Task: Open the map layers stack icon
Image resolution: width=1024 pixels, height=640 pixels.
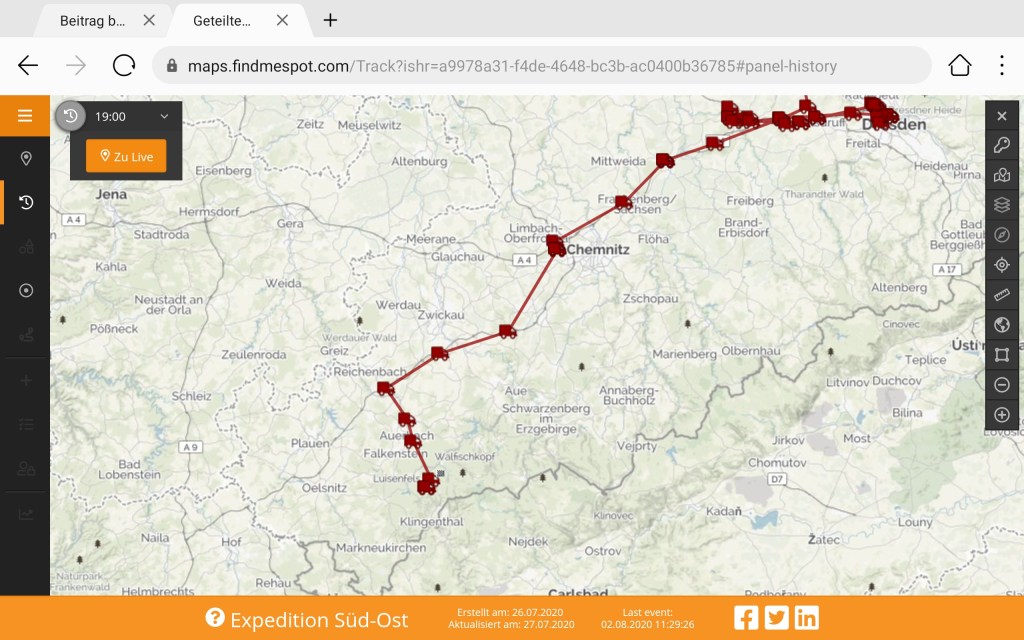Action: 1002,205
